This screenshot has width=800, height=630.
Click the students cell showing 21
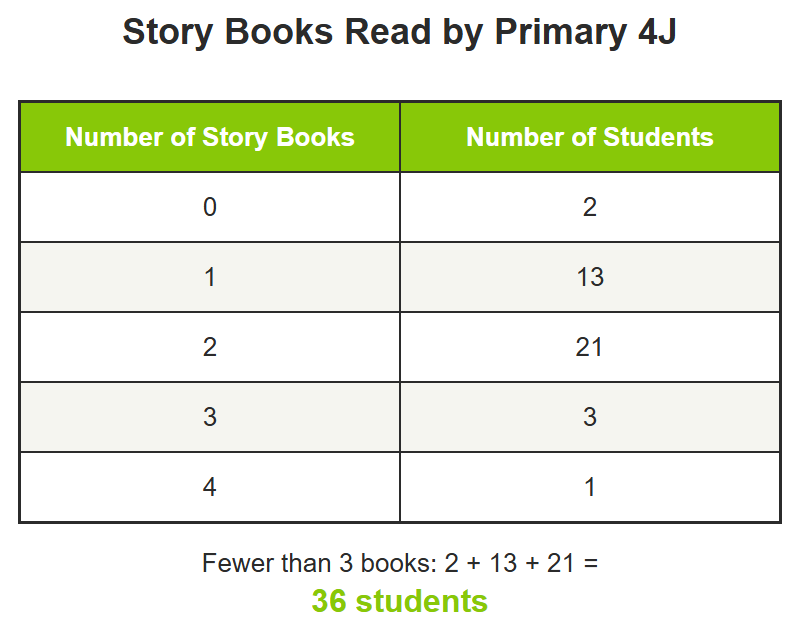click(590, 347)
